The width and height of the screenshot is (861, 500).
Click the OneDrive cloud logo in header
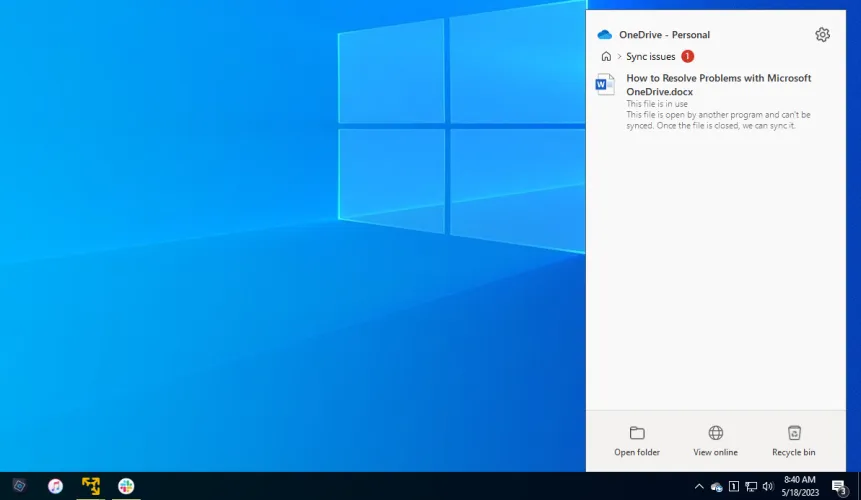click(x=604, y=35)
